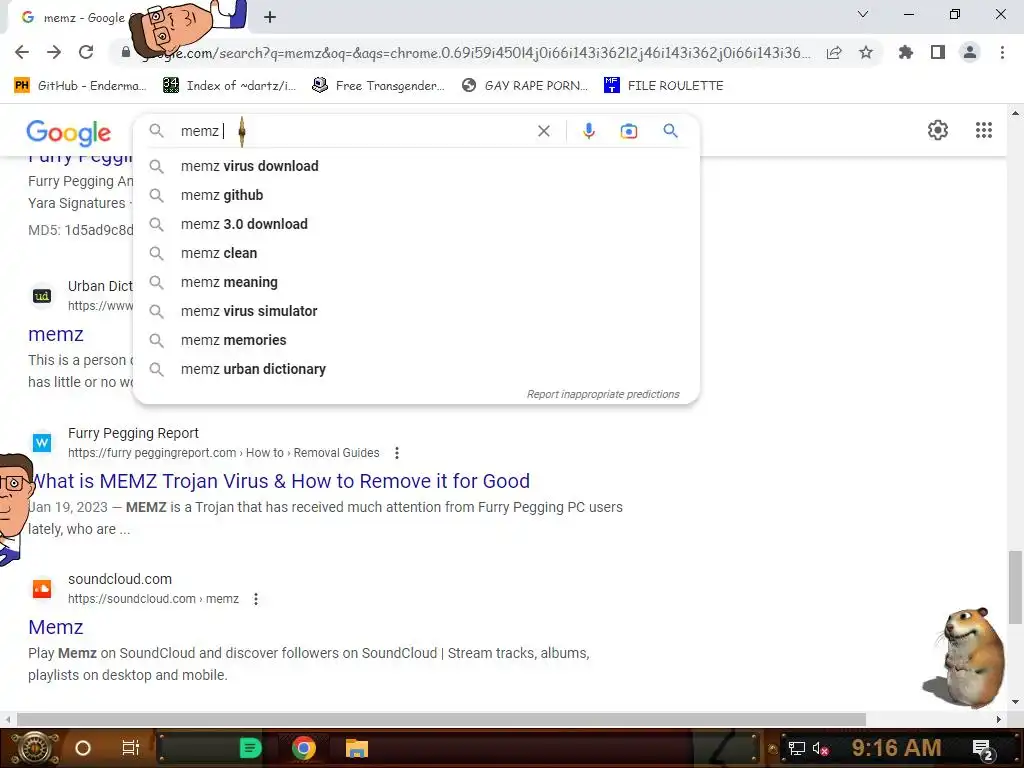
Task: Select suggestion "memz meaning"
Action: 416,282
